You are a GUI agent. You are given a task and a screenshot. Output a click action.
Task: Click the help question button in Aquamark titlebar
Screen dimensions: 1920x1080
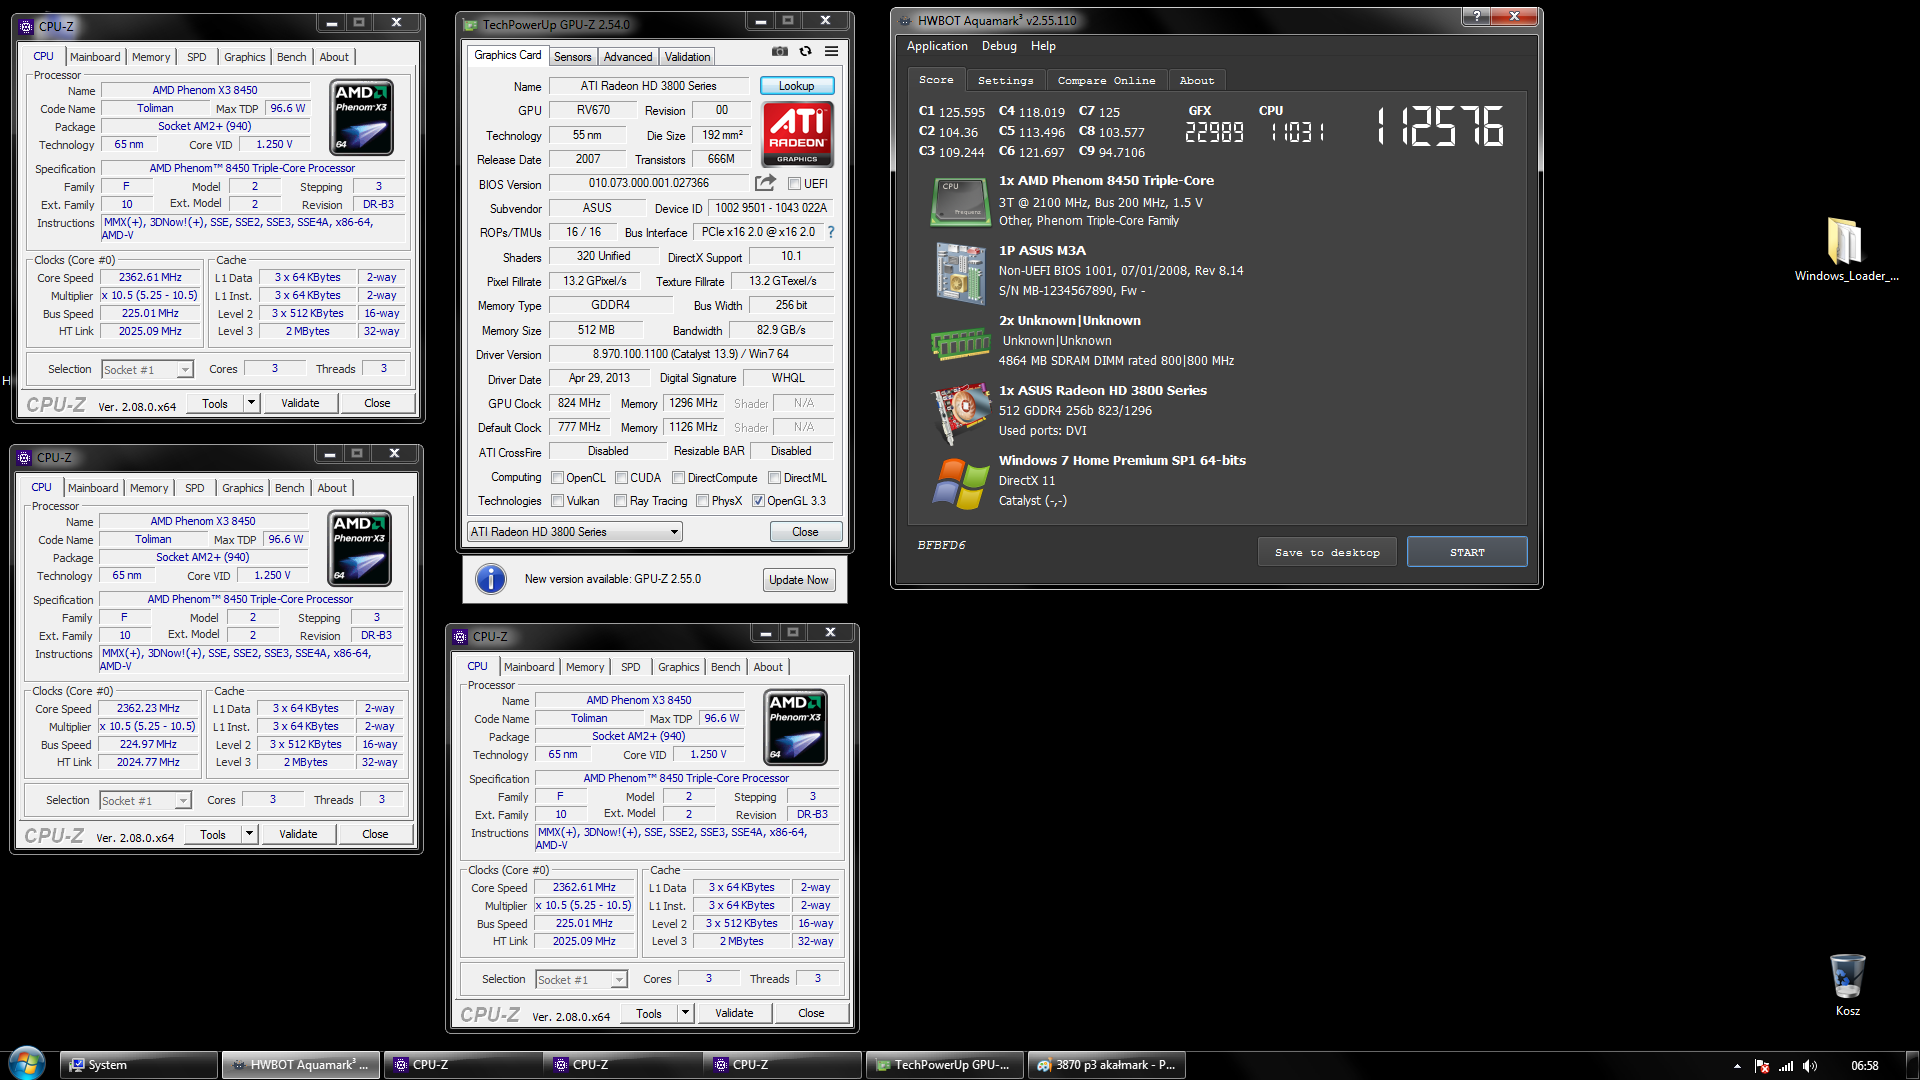click(1476, 16)
